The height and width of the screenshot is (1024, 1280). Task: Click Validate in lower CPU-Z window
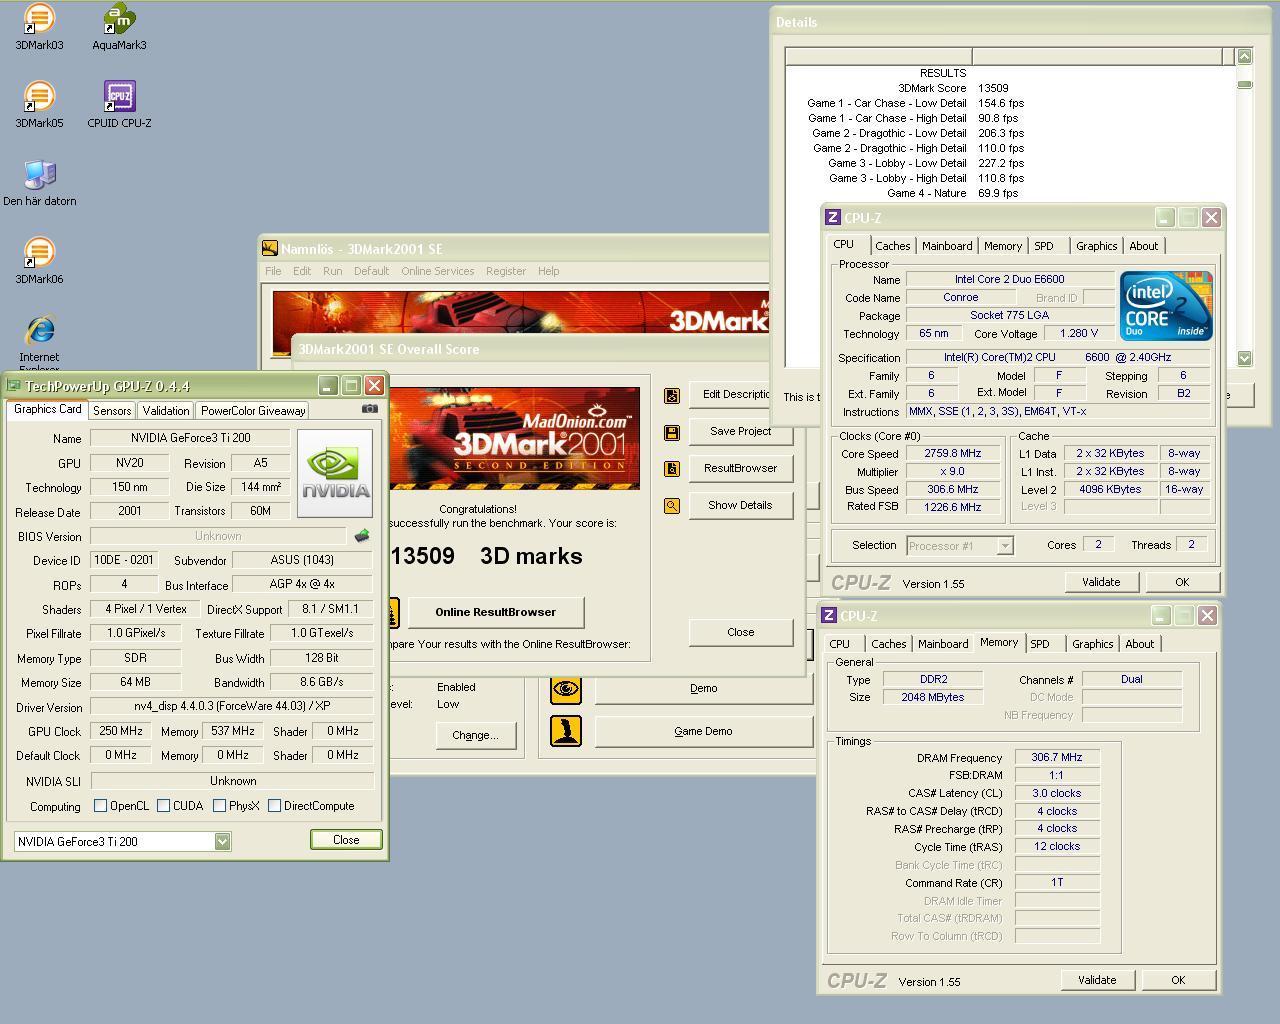[1097, 980]
